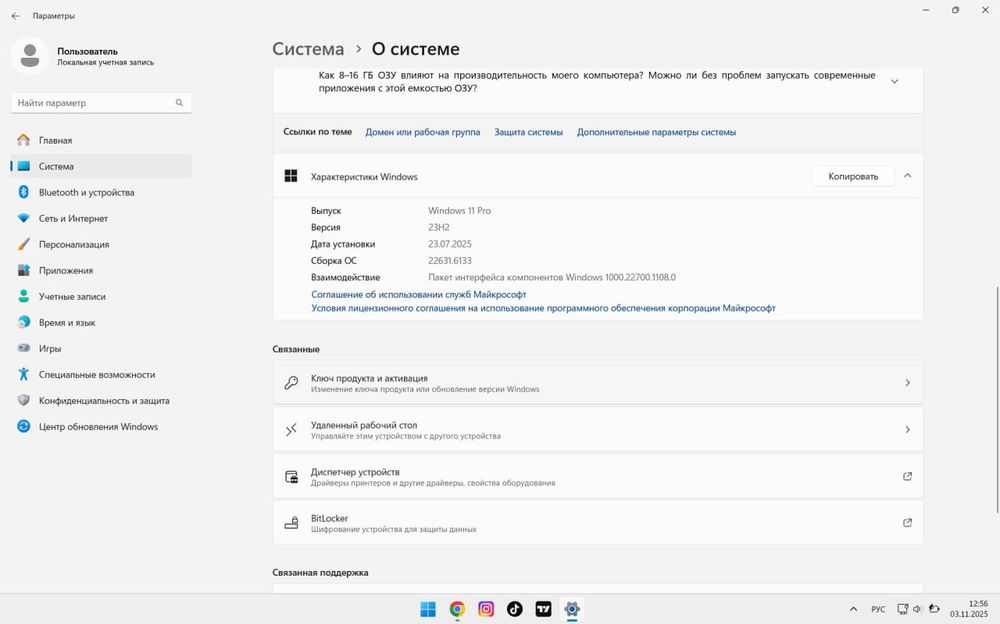Copy Windows specs with Копировать button
This screenshot has width=1000, height=624.
pos(853,176)
